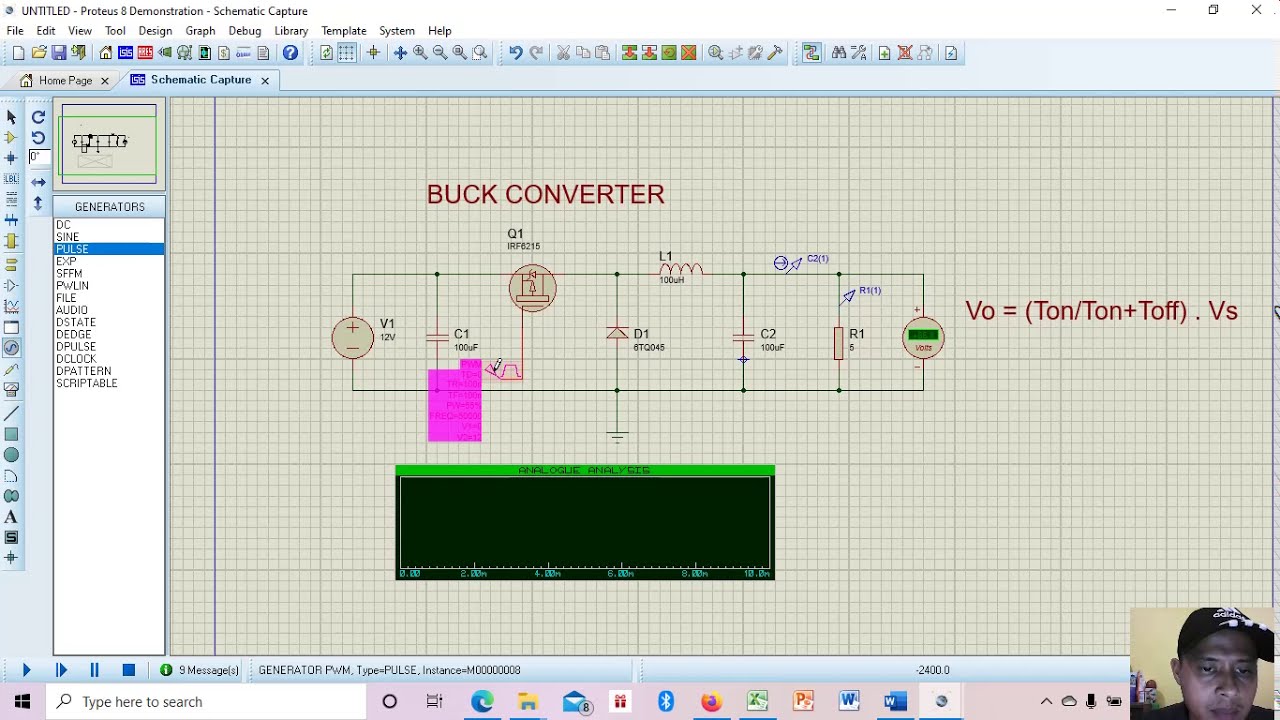This screenshot has width=1280, height=720.
Task: Open the File menu
Action: coord(15,31)
